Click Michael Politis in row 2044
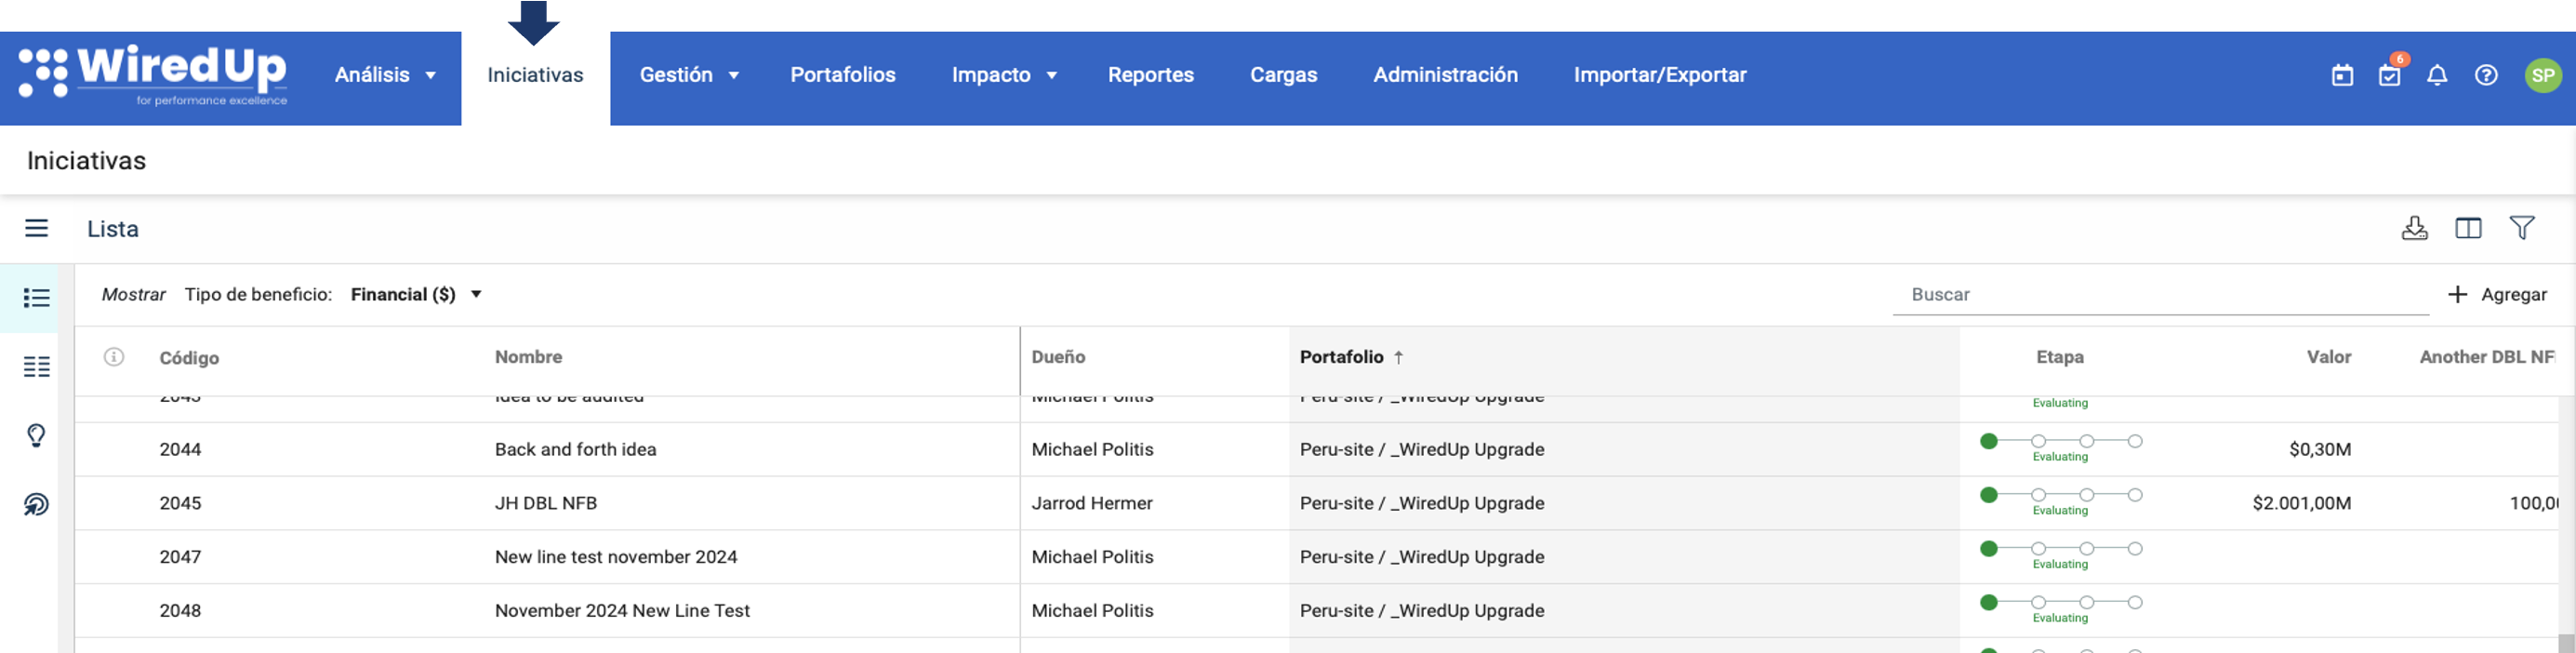Image resolution: width=2576 pixels, height=653 pixels. 1092,450
